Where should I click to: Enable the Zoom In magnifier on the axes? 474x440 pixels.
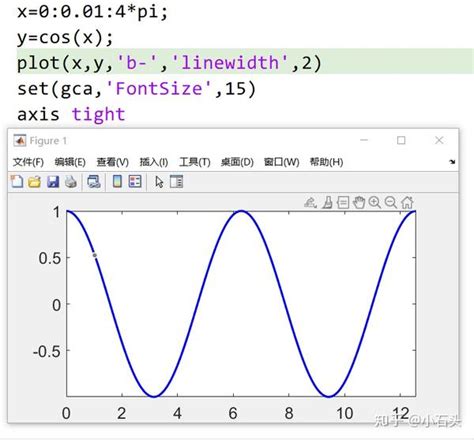(375, 202)
